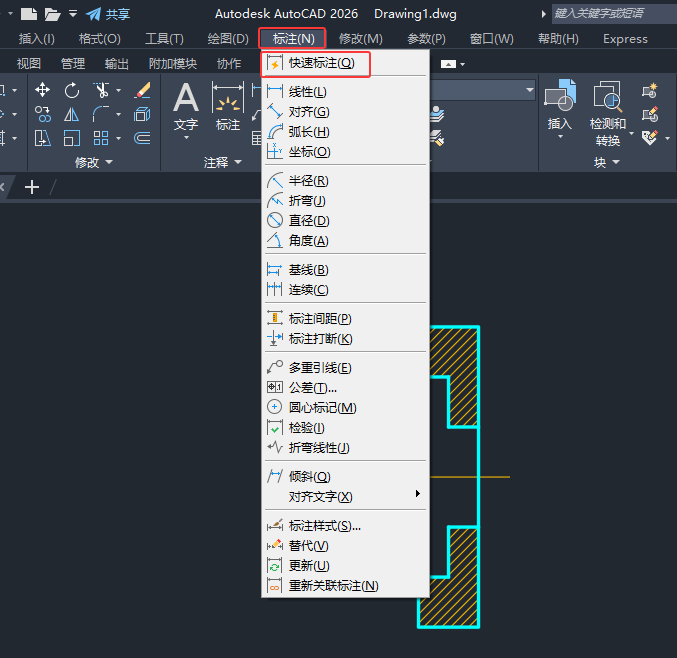
Task: Expand the 注释 panel dropdown
Action: tap(223, 162)
